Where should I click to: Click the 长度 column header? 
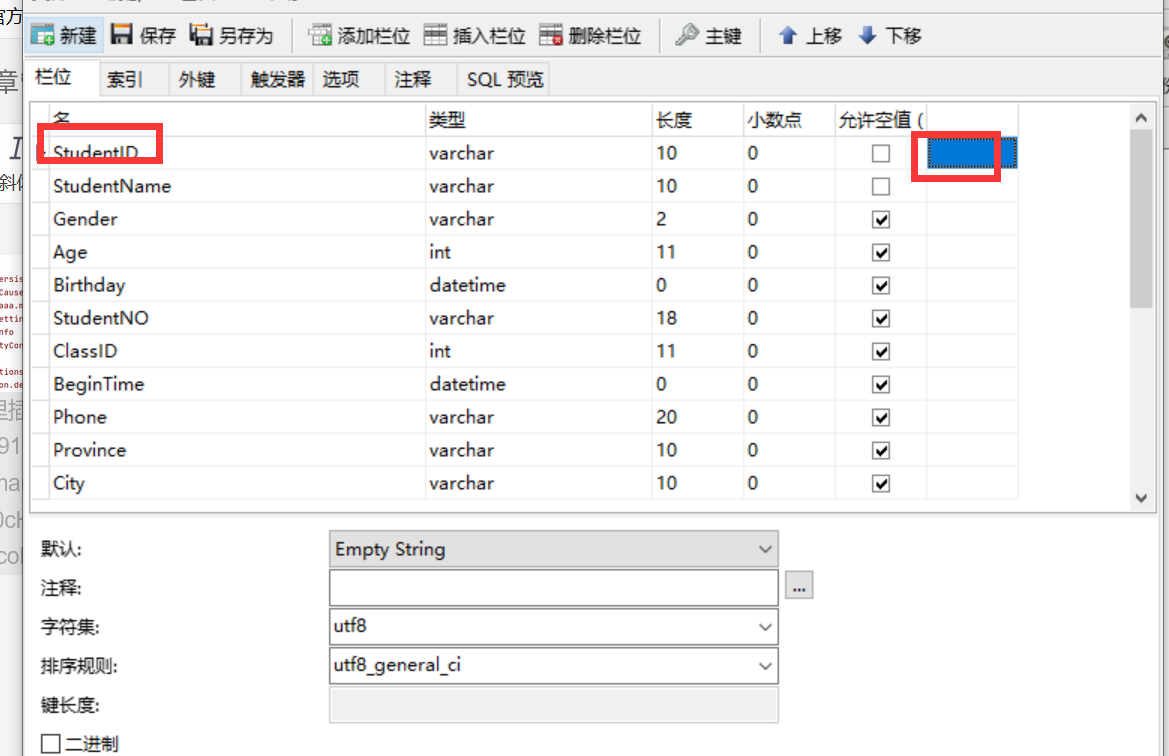tap(698, 119)
